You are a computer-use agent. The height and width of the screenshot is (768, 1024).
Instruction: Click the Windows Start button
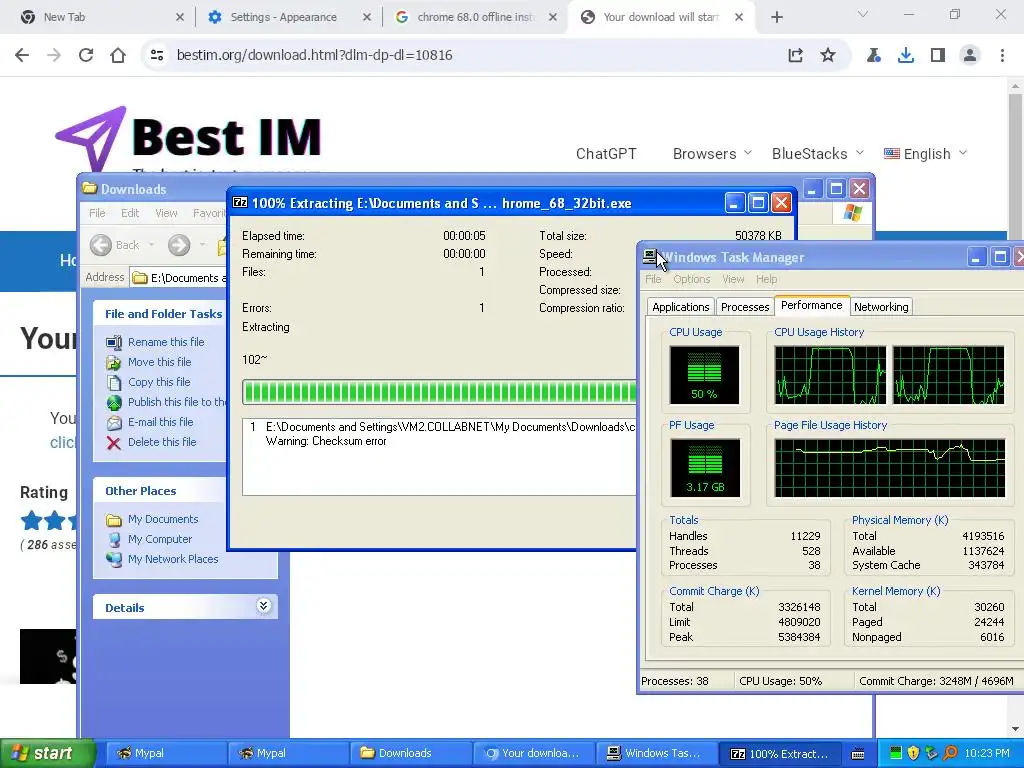tap(47, 754)
